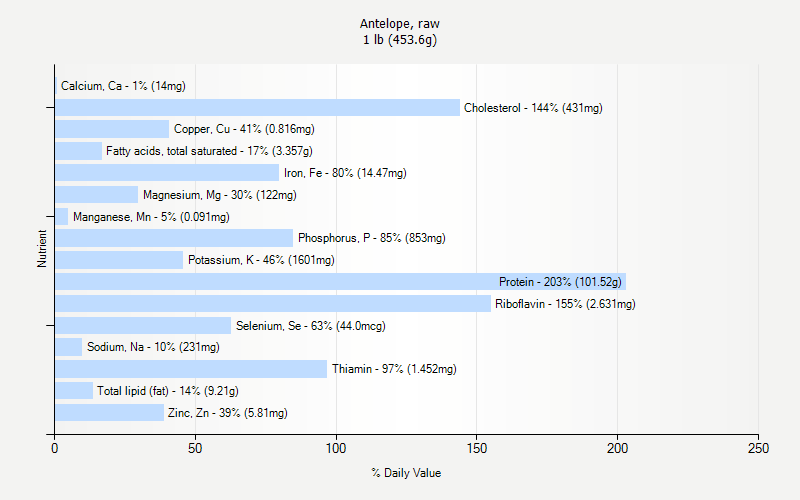The width and height of the screenshot is (800, 500).
Task: Click the Sodium, Na data label
Action: tap(153, 348)
